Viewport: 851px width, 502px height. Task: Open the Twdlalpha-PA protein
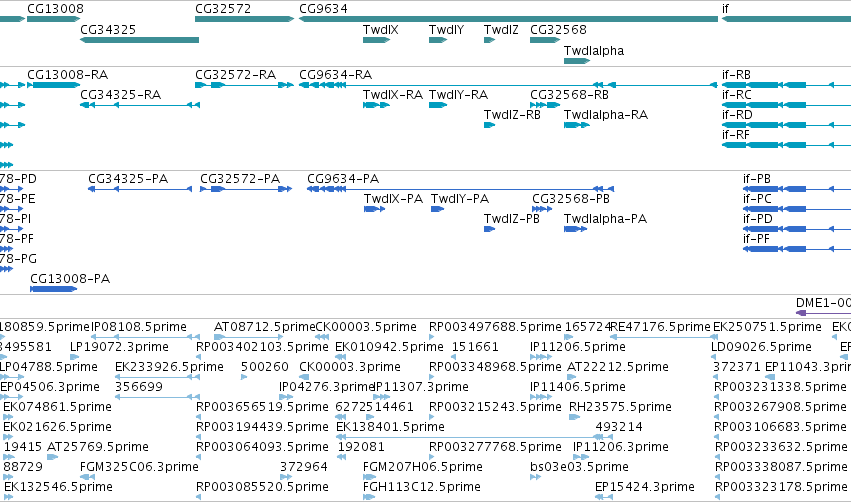575,229
